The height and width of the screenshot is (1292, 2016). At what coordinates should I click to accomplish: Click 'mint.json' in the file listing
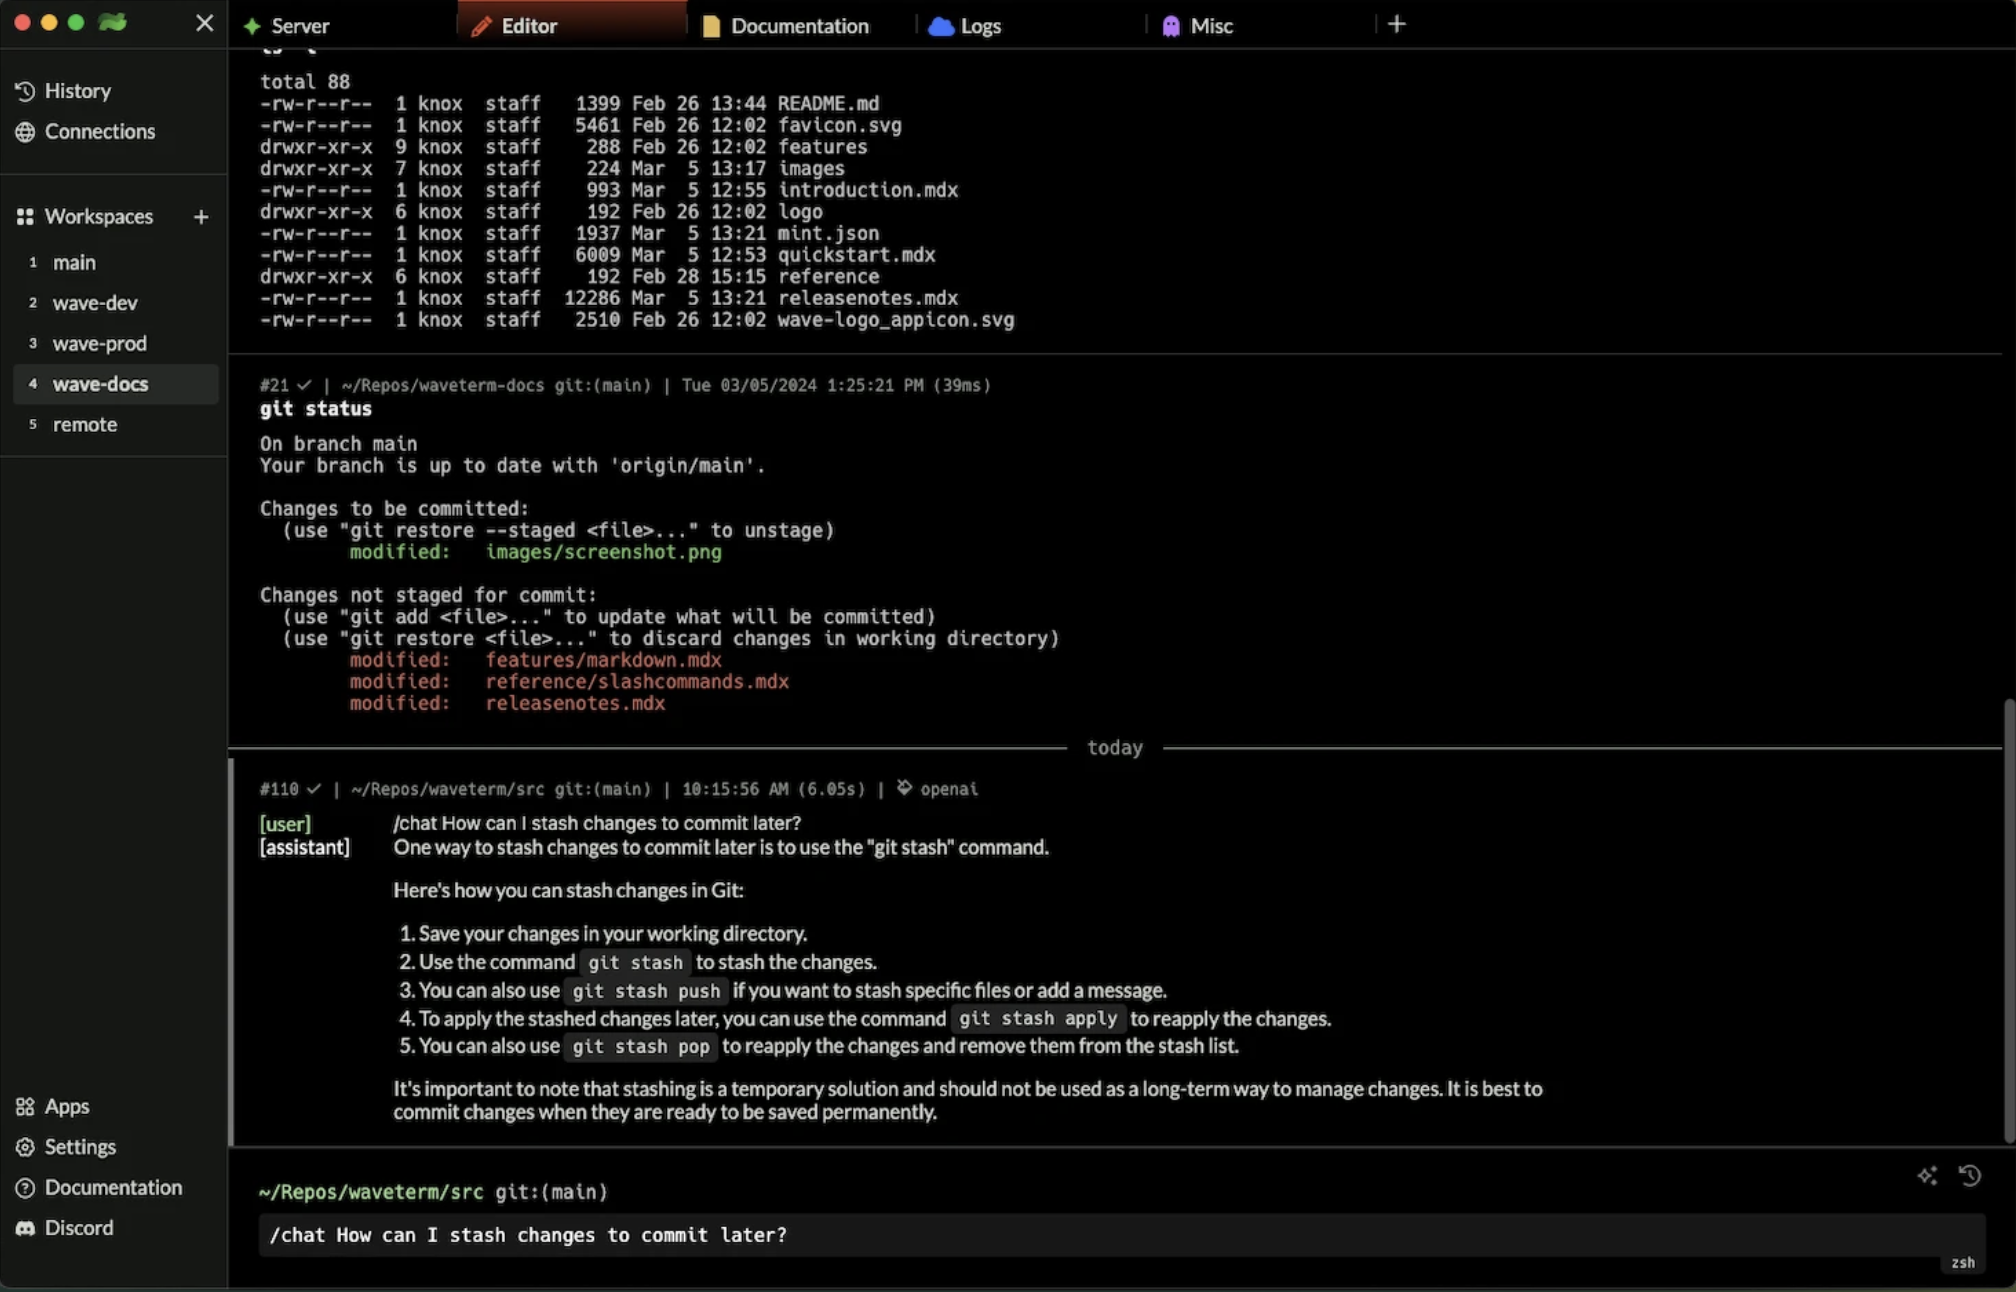828,234
